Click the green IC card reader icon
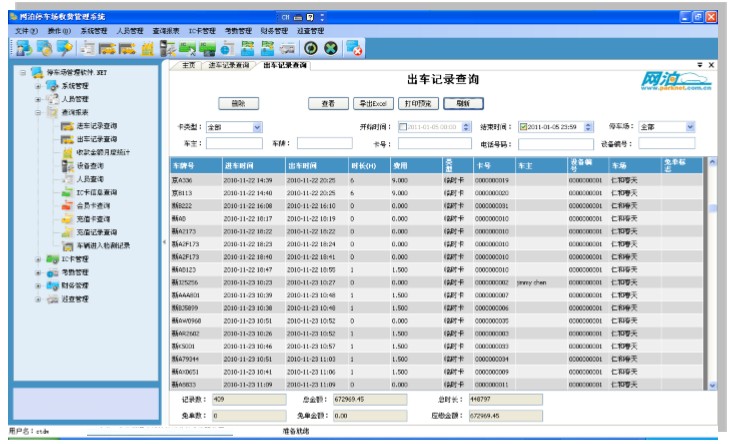The height and width of the screenshot is (444, 732). [x=207, y=48]
